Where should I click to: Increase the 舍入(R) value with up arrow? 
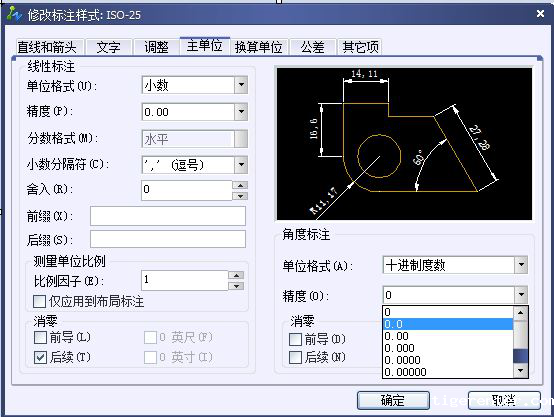(x=240, y=185)
